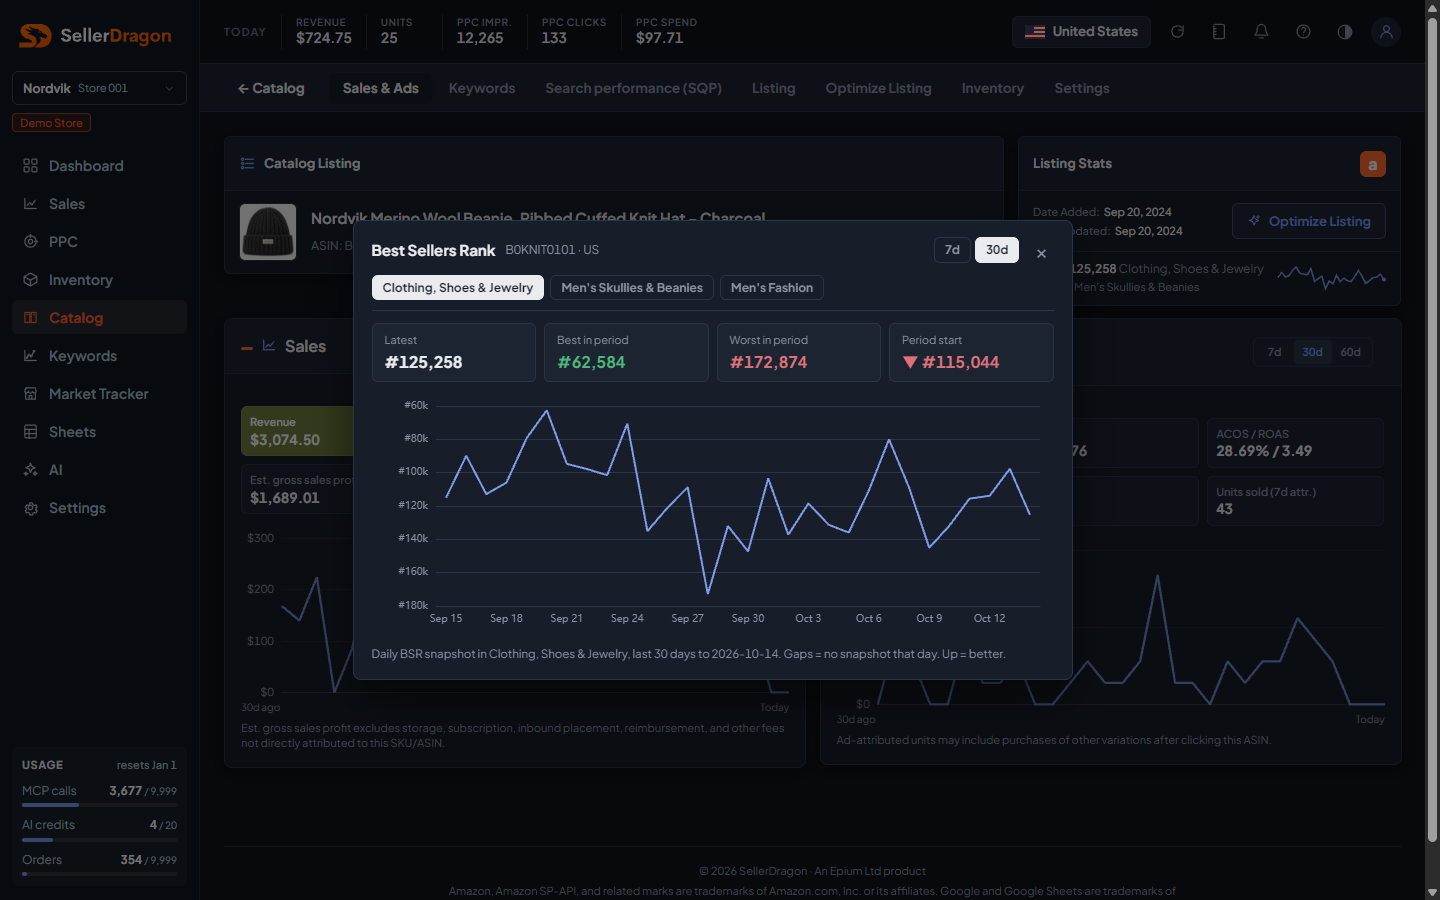Open the top Inventory tab

click(x=993, y=88)
